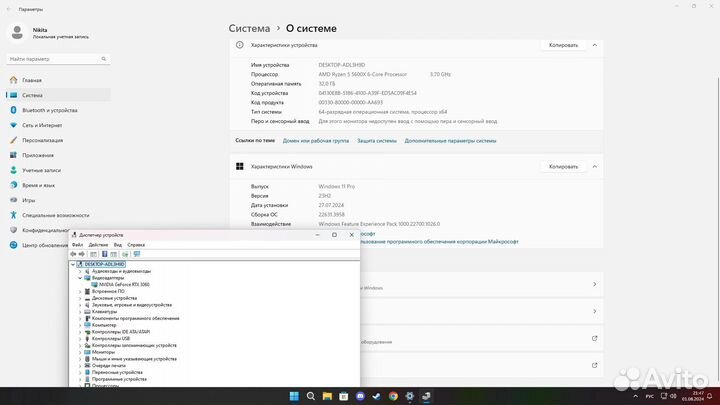Image resolution: width=720 pixels, height=405 pixels.
Task: Click РУС language indicator in tray
Action: pyautogui.click(x=650, y=396)
